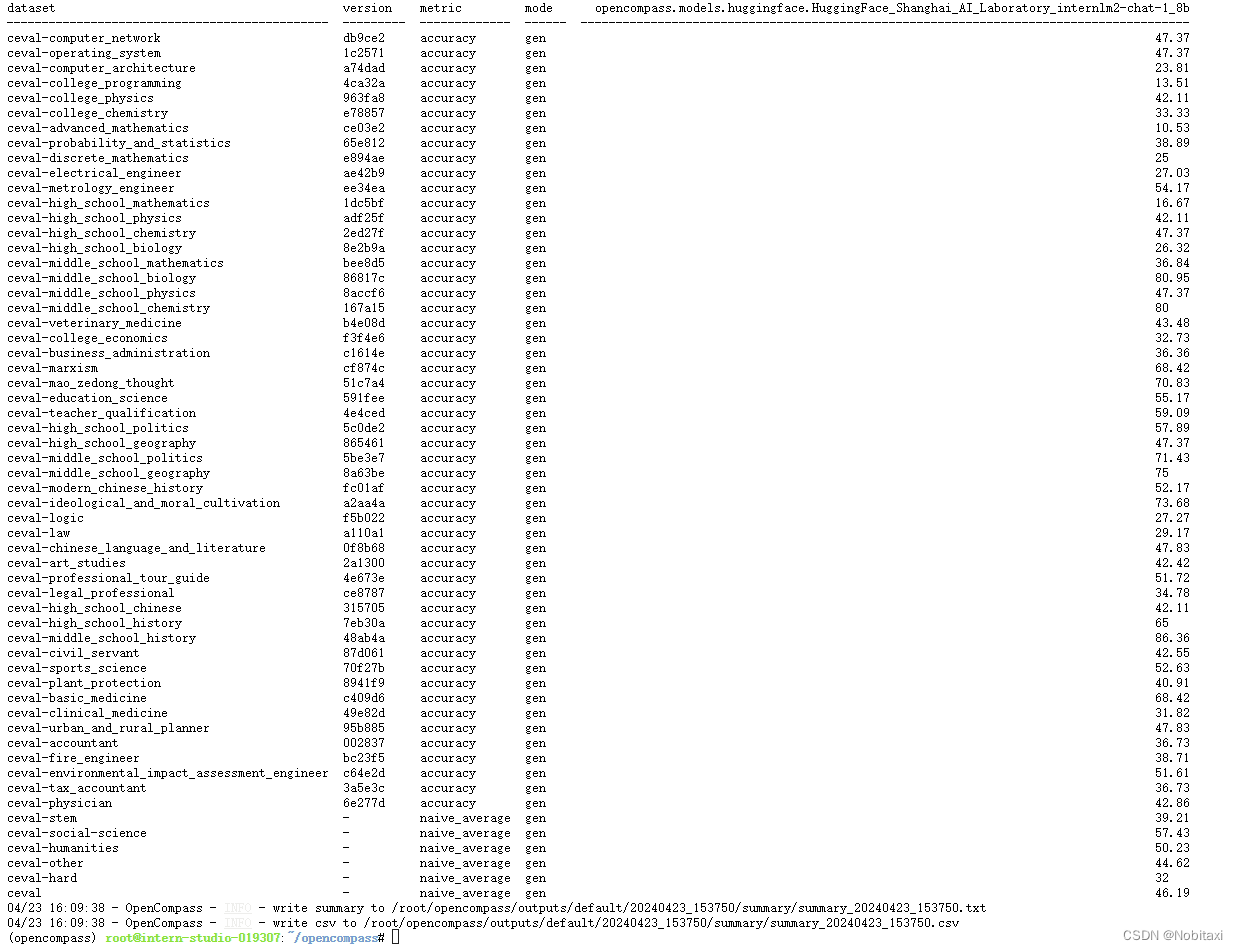Screen dimensions: 1238x950
Task: Select the ceval-high_school_chinese dataset name
Action: pos(94,608)
